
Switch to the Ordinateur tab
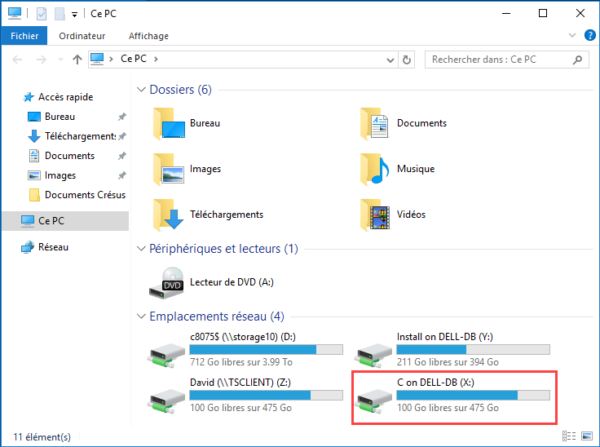(x=82, y=36)
